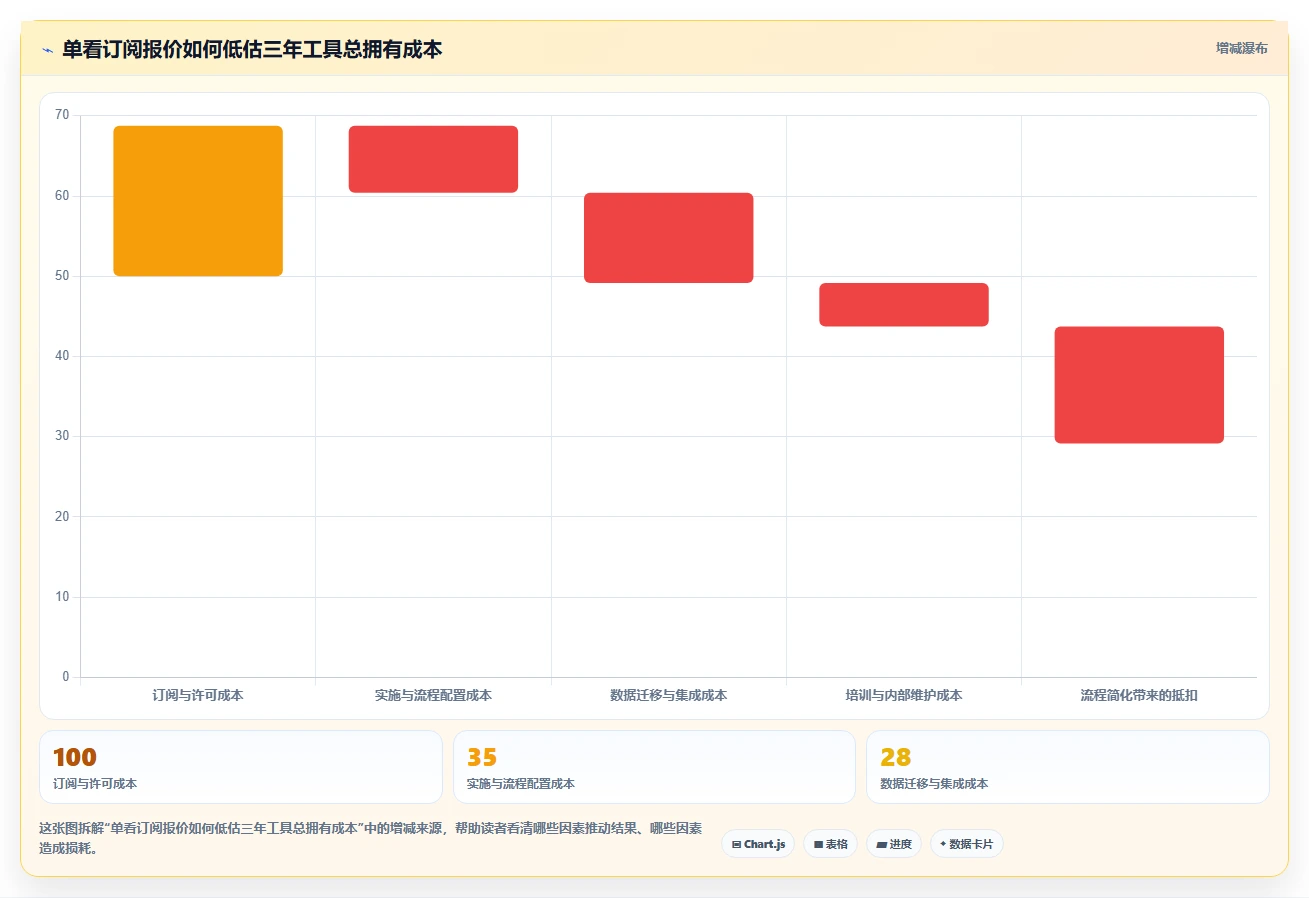Open the data card showing value 35
This screenshot has height=898, width=1309.
tap(654, 767)
